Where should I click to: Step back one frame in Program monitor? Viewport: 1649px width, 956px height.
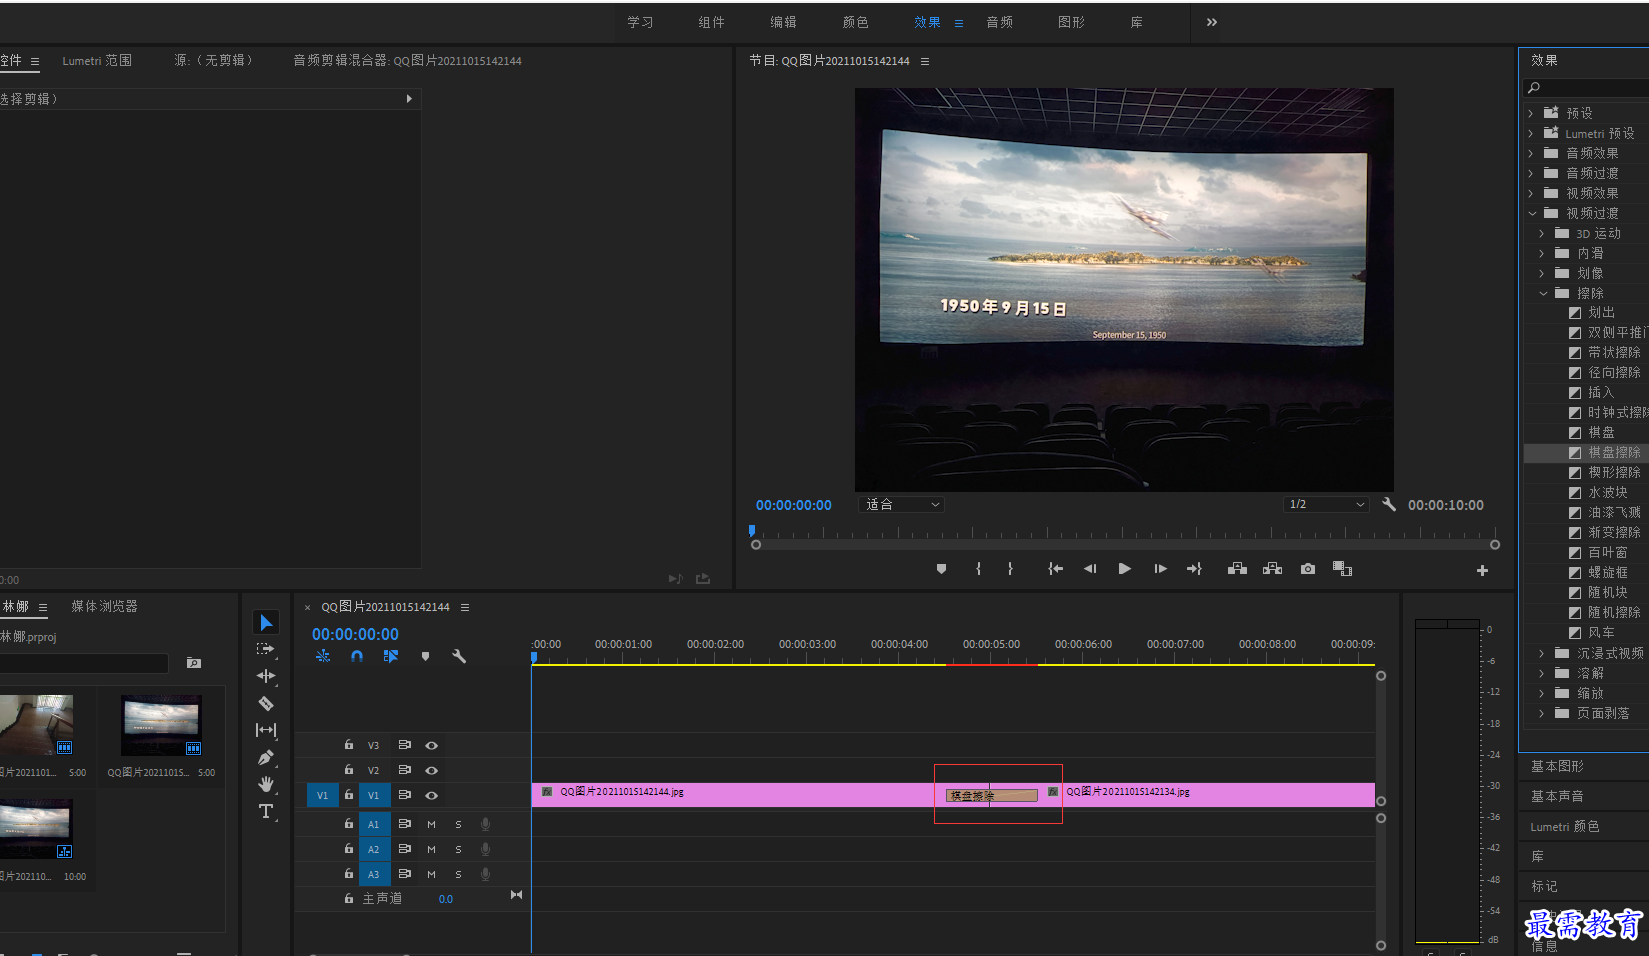tap(1090, 569)
